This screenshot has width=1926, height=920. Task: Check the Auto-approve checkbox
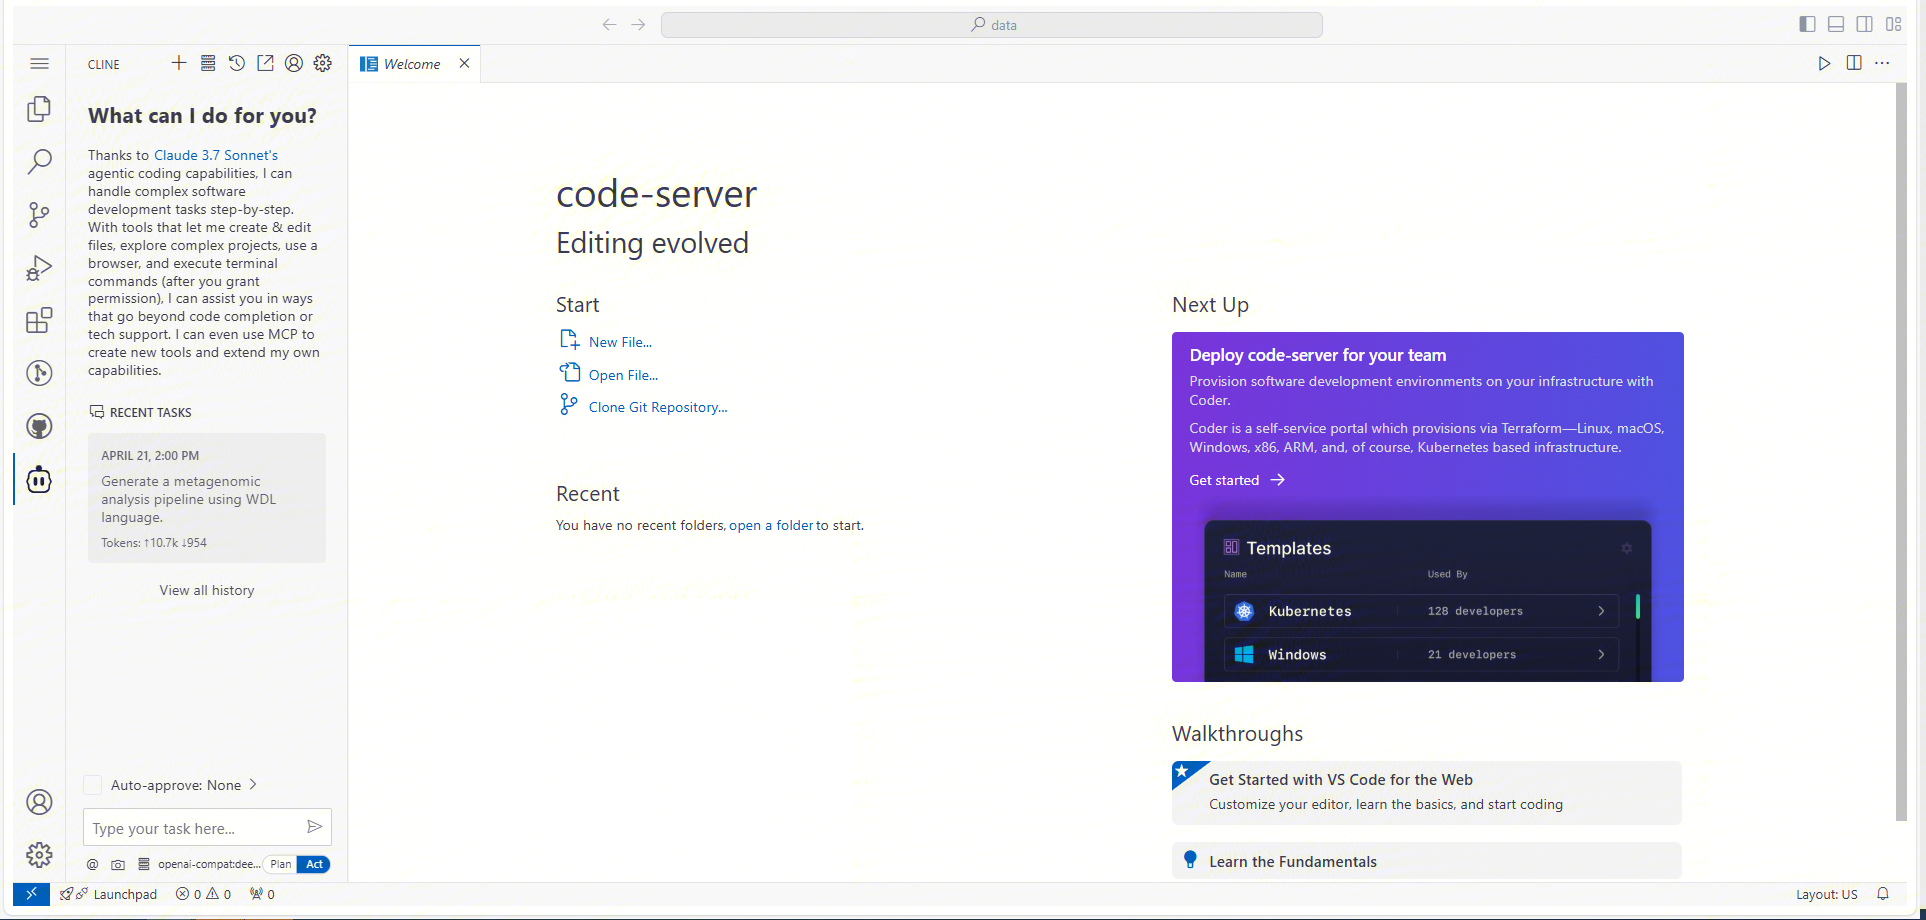[x=93, y=785]
